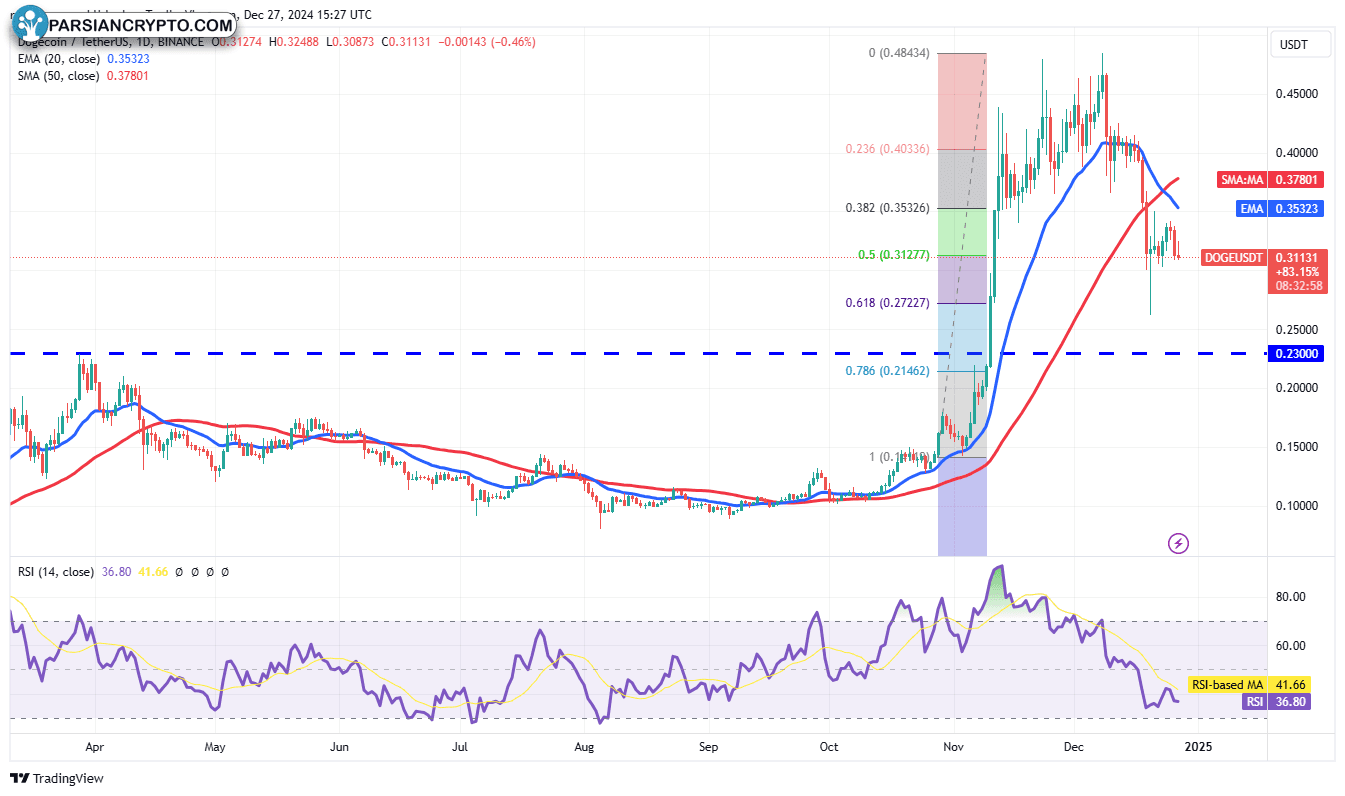This screenshot has width=1345, height=796.
Task: Click the 0.25000 price axis value
Action: (1296, 329)
